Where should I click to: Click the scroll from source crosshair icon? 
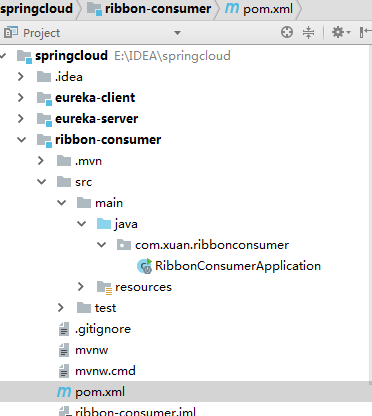click(287, 32)
